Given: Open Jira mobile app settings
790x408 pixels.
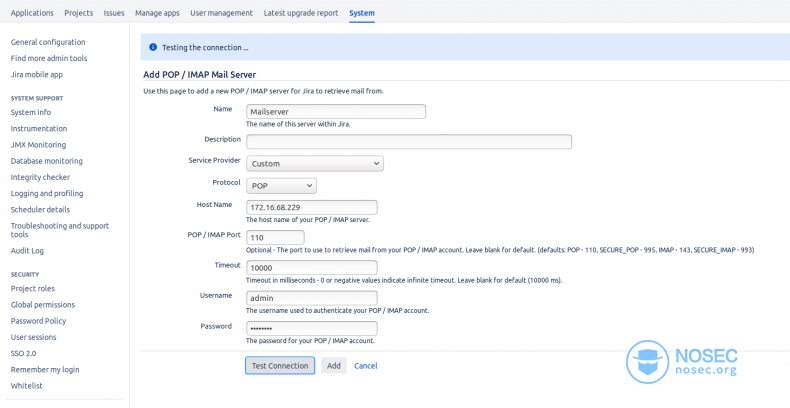Looking at the screenshot, I should click(37, 75).
